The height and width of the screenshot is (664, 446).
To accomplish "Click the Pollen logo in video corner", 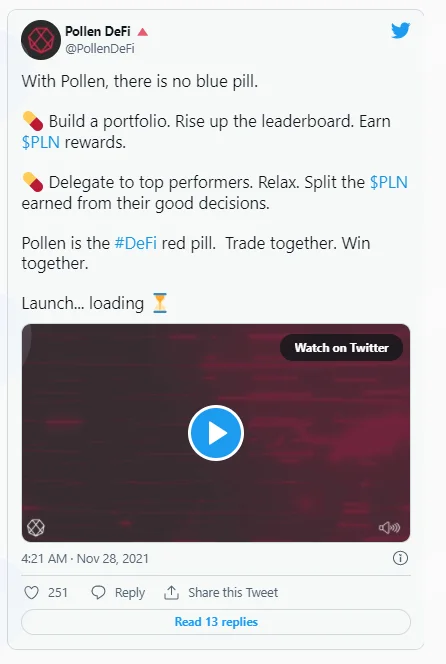I will click(x=36, y=527).
